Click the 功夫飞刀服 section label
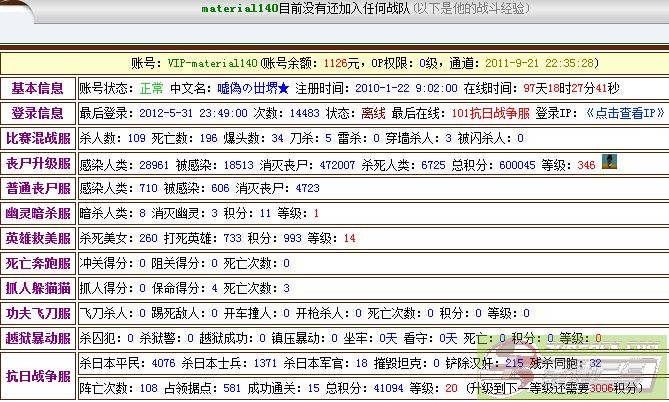Image resolution: width=669 pixels, height=402 pixels. pyautogui.click(x=37, y=313)
